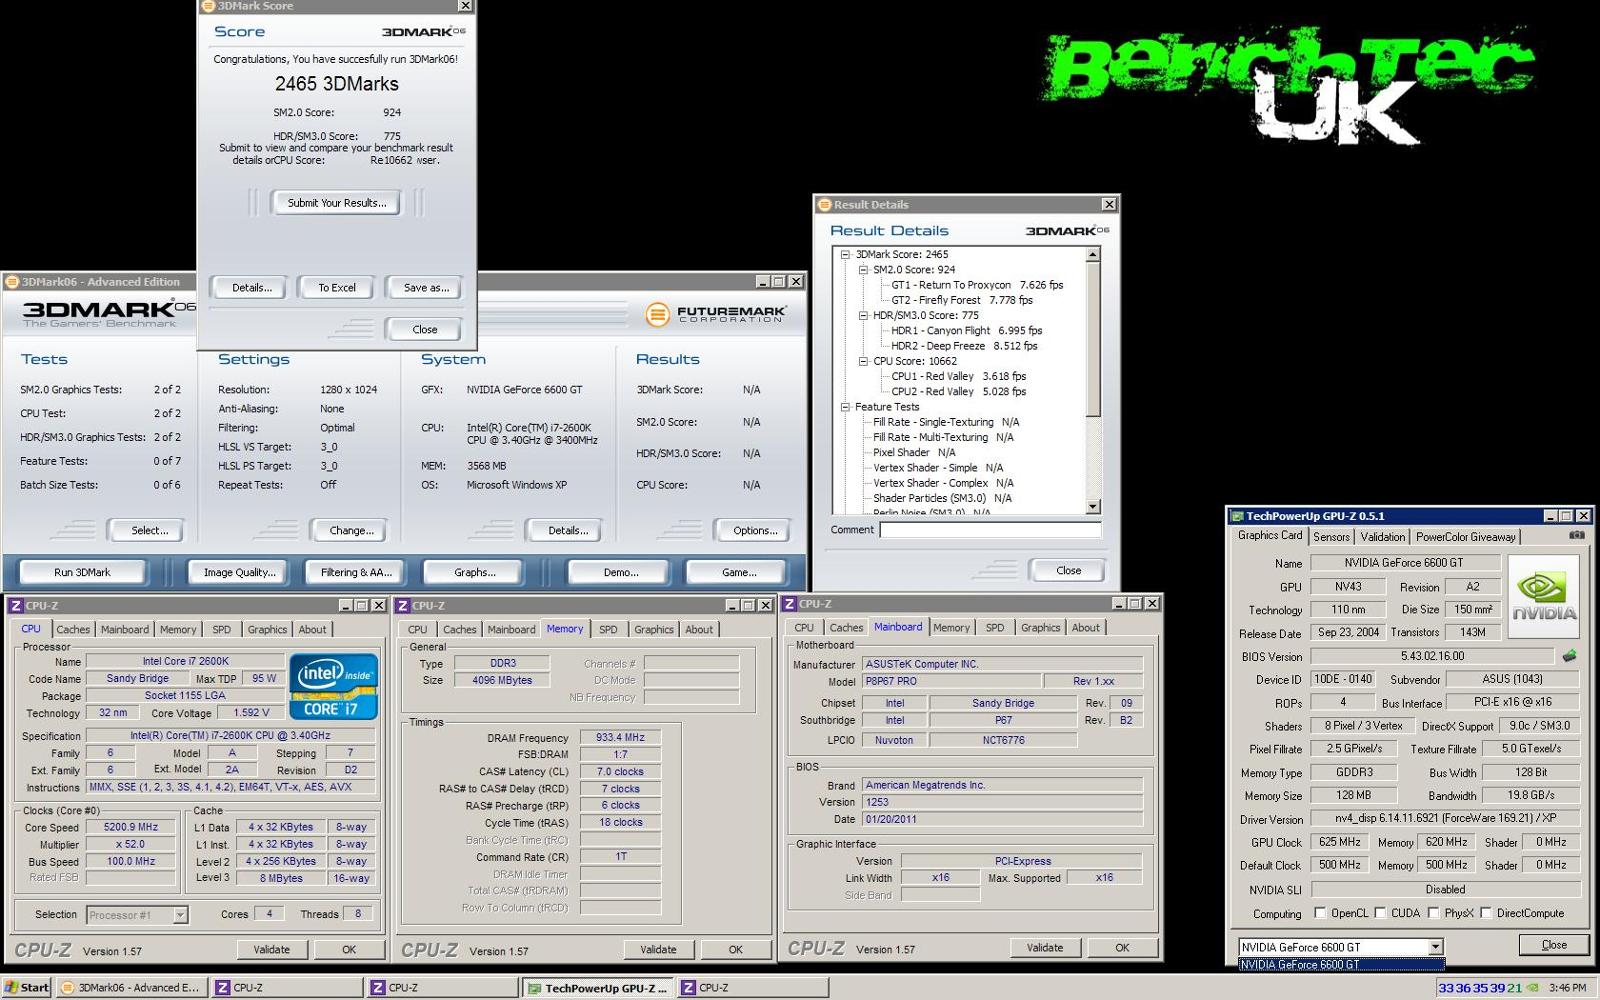
Task: Tick the DirectCompute checkbox
Action: click(x=1486, y=913)
